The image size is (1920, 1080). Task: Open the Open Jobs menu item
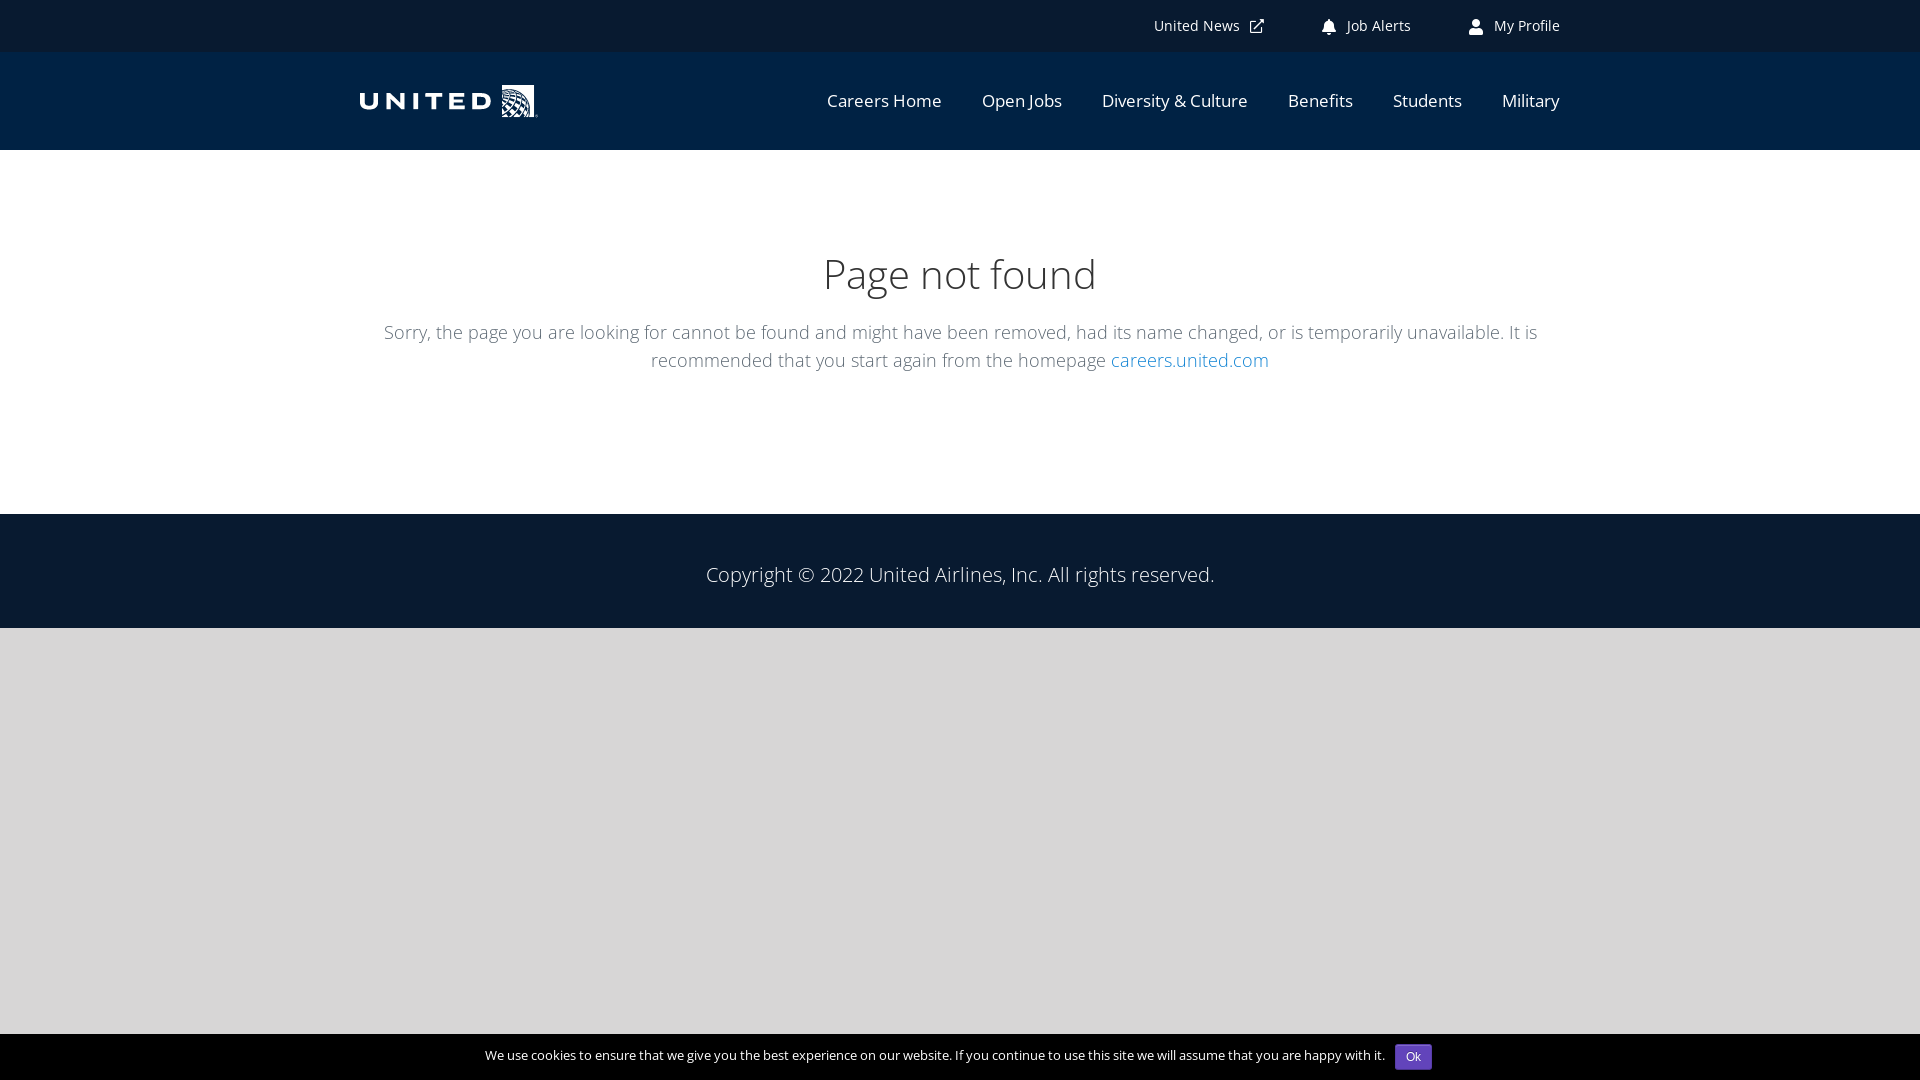(1022, 101)
